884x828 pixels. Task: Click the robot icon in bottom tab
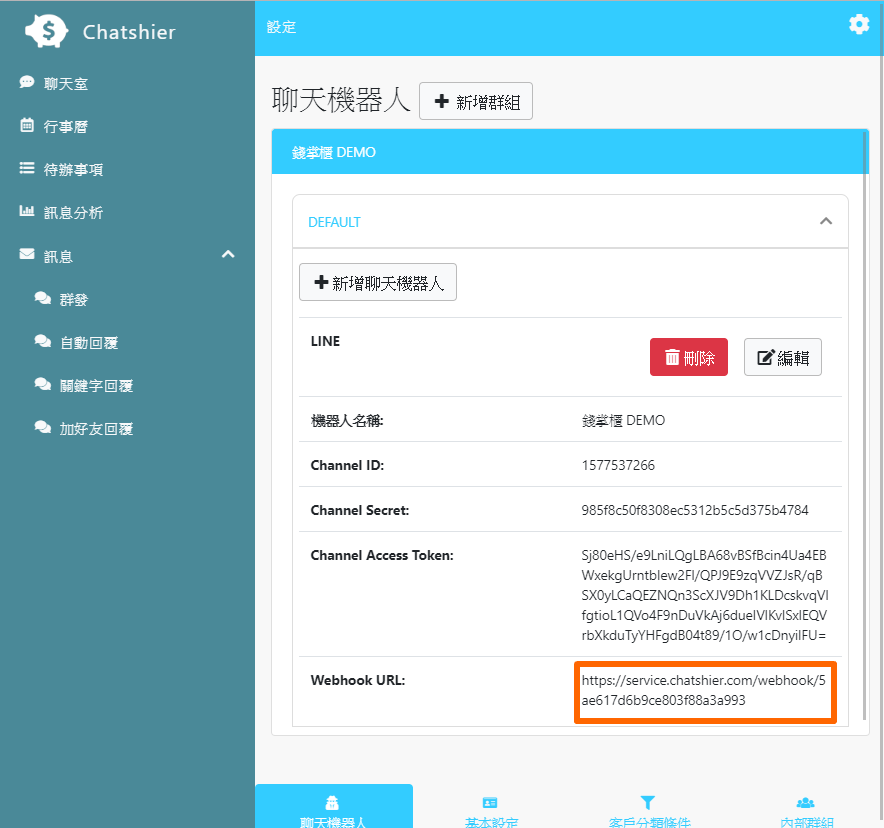click(332, 802)
